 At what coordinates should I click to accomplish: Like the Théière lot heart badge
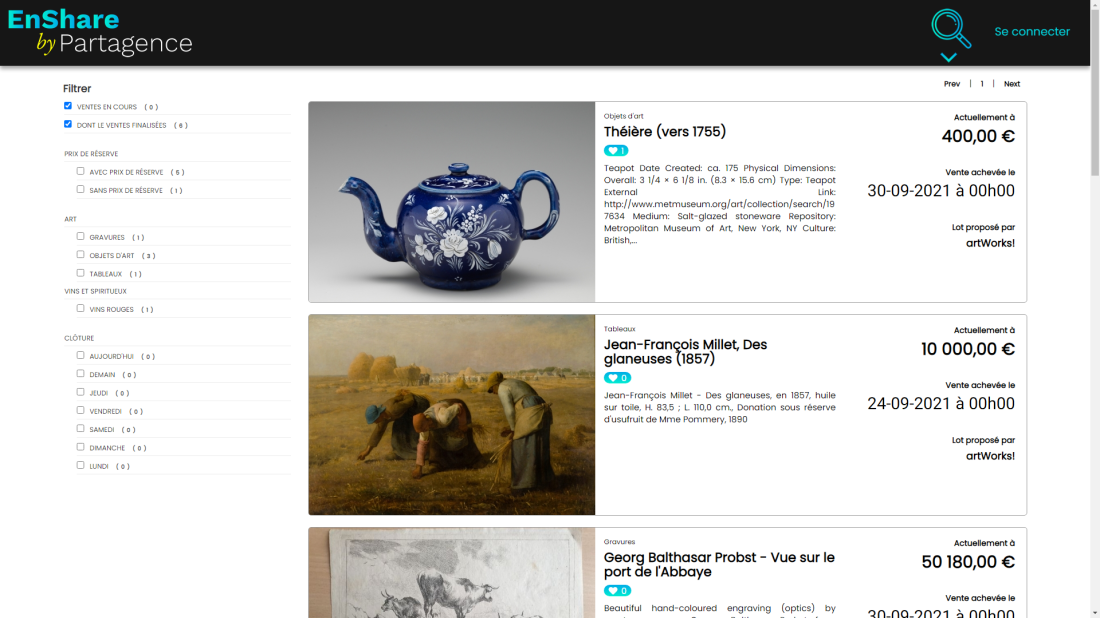616,151
